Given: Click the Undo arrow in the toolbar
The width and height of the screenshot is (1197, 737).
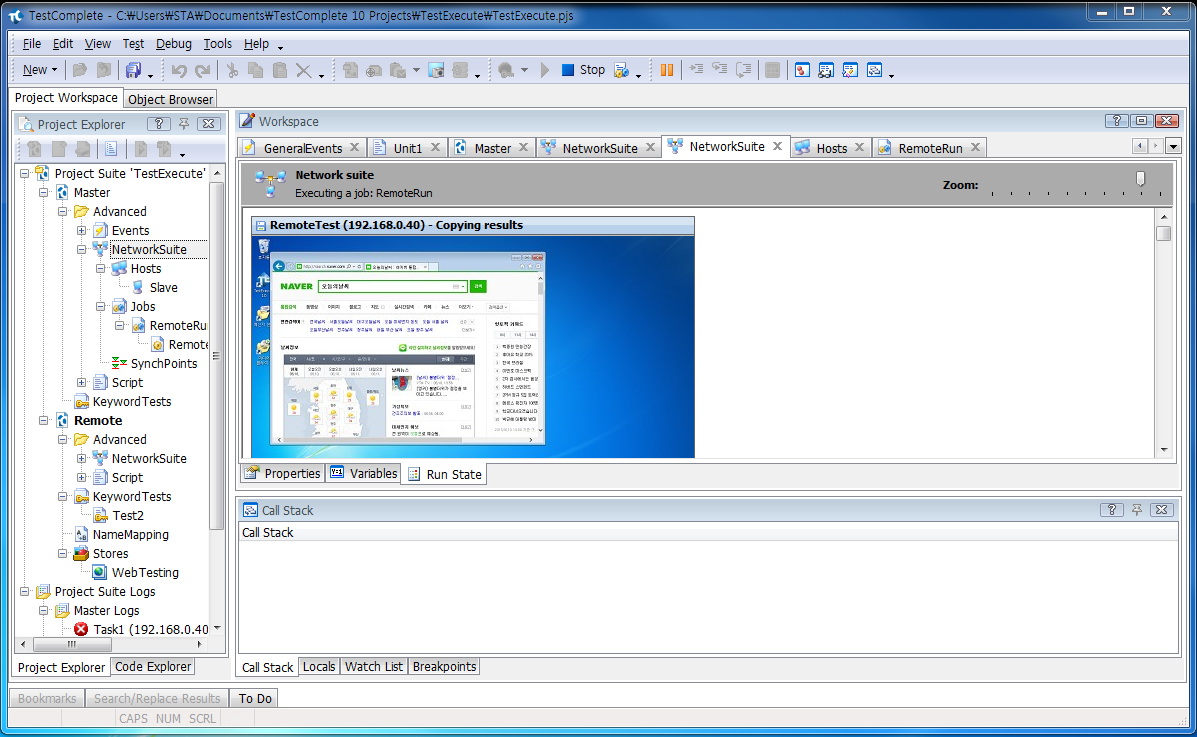Looking at the screenshot, I should point(179,70).
